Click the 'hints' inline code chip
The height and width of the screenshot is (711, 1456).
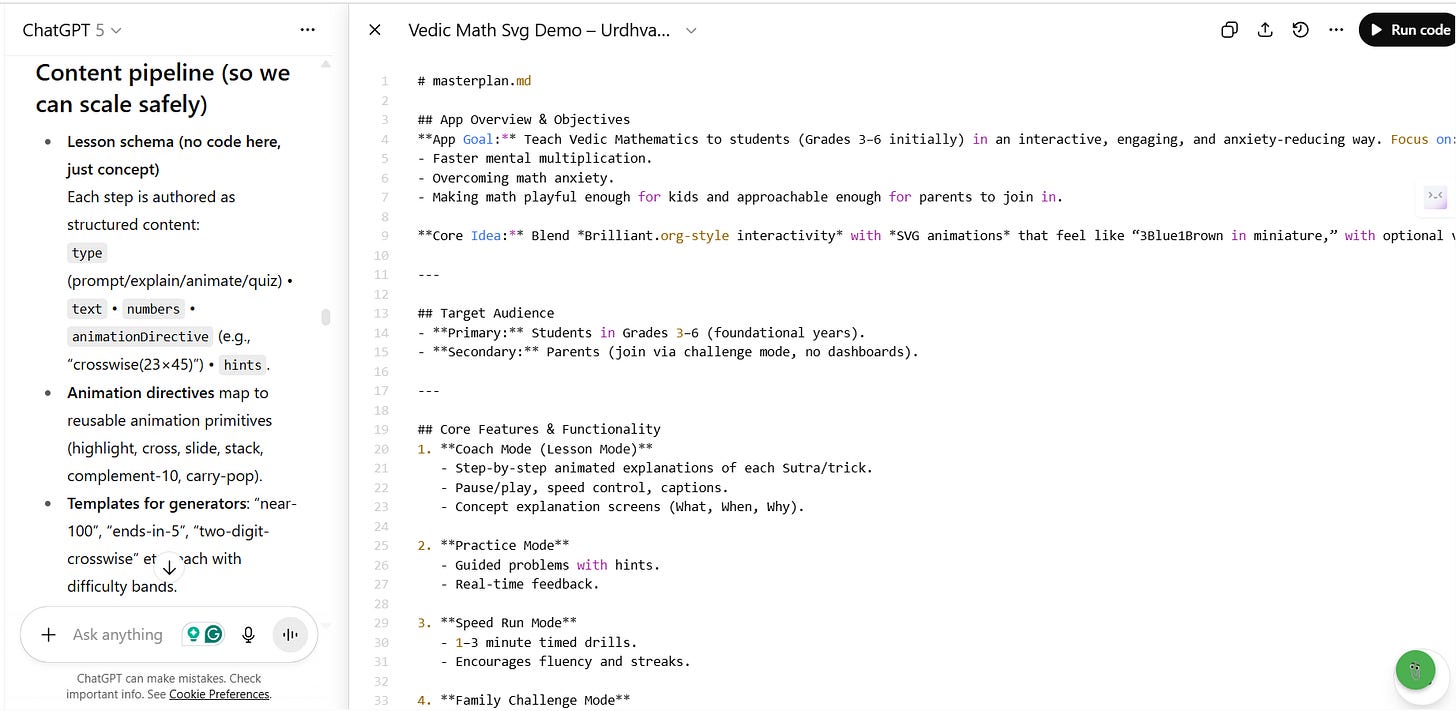pyautogui.click(x=242, y=365)
